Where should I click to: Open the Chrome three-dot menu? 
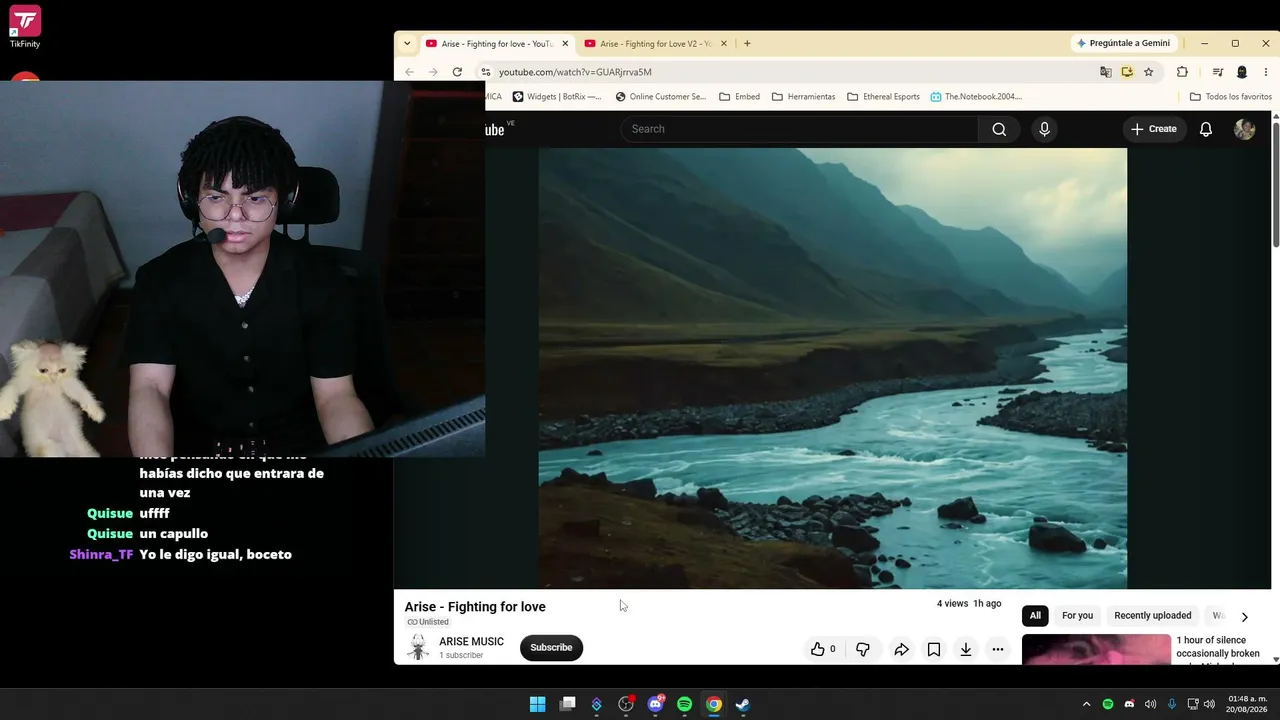1265,72
